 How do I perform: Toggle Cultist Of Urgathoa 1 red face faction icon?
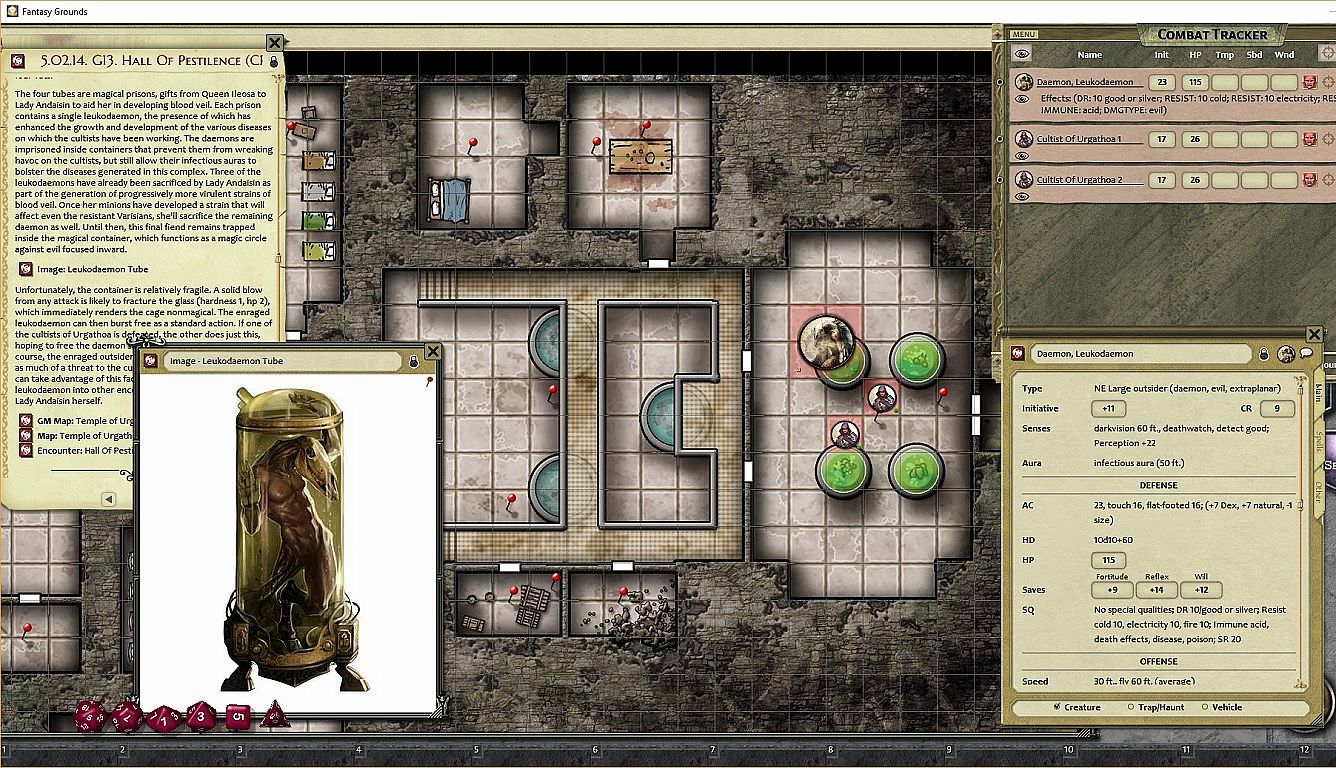(1309, 139)
